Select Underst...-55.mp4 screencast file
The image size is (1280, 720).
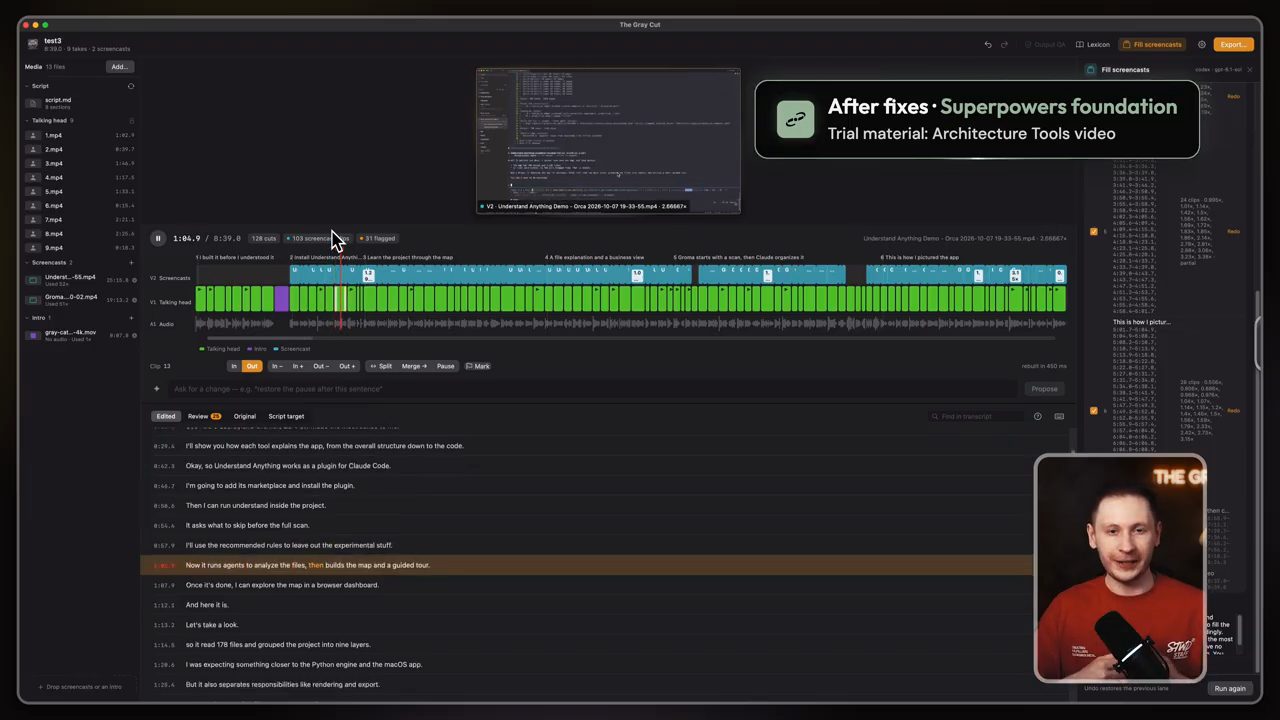pyautogui.click(x=80, y=279)
